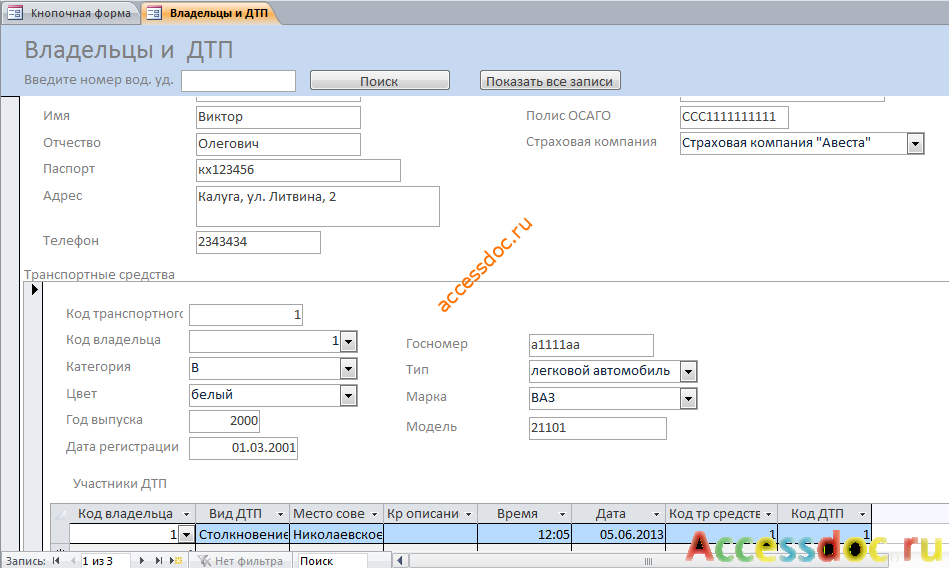Open 'Кр описани' column filter arrow
This screenshot has width=949, height=568.
click(x=468, y=514)
